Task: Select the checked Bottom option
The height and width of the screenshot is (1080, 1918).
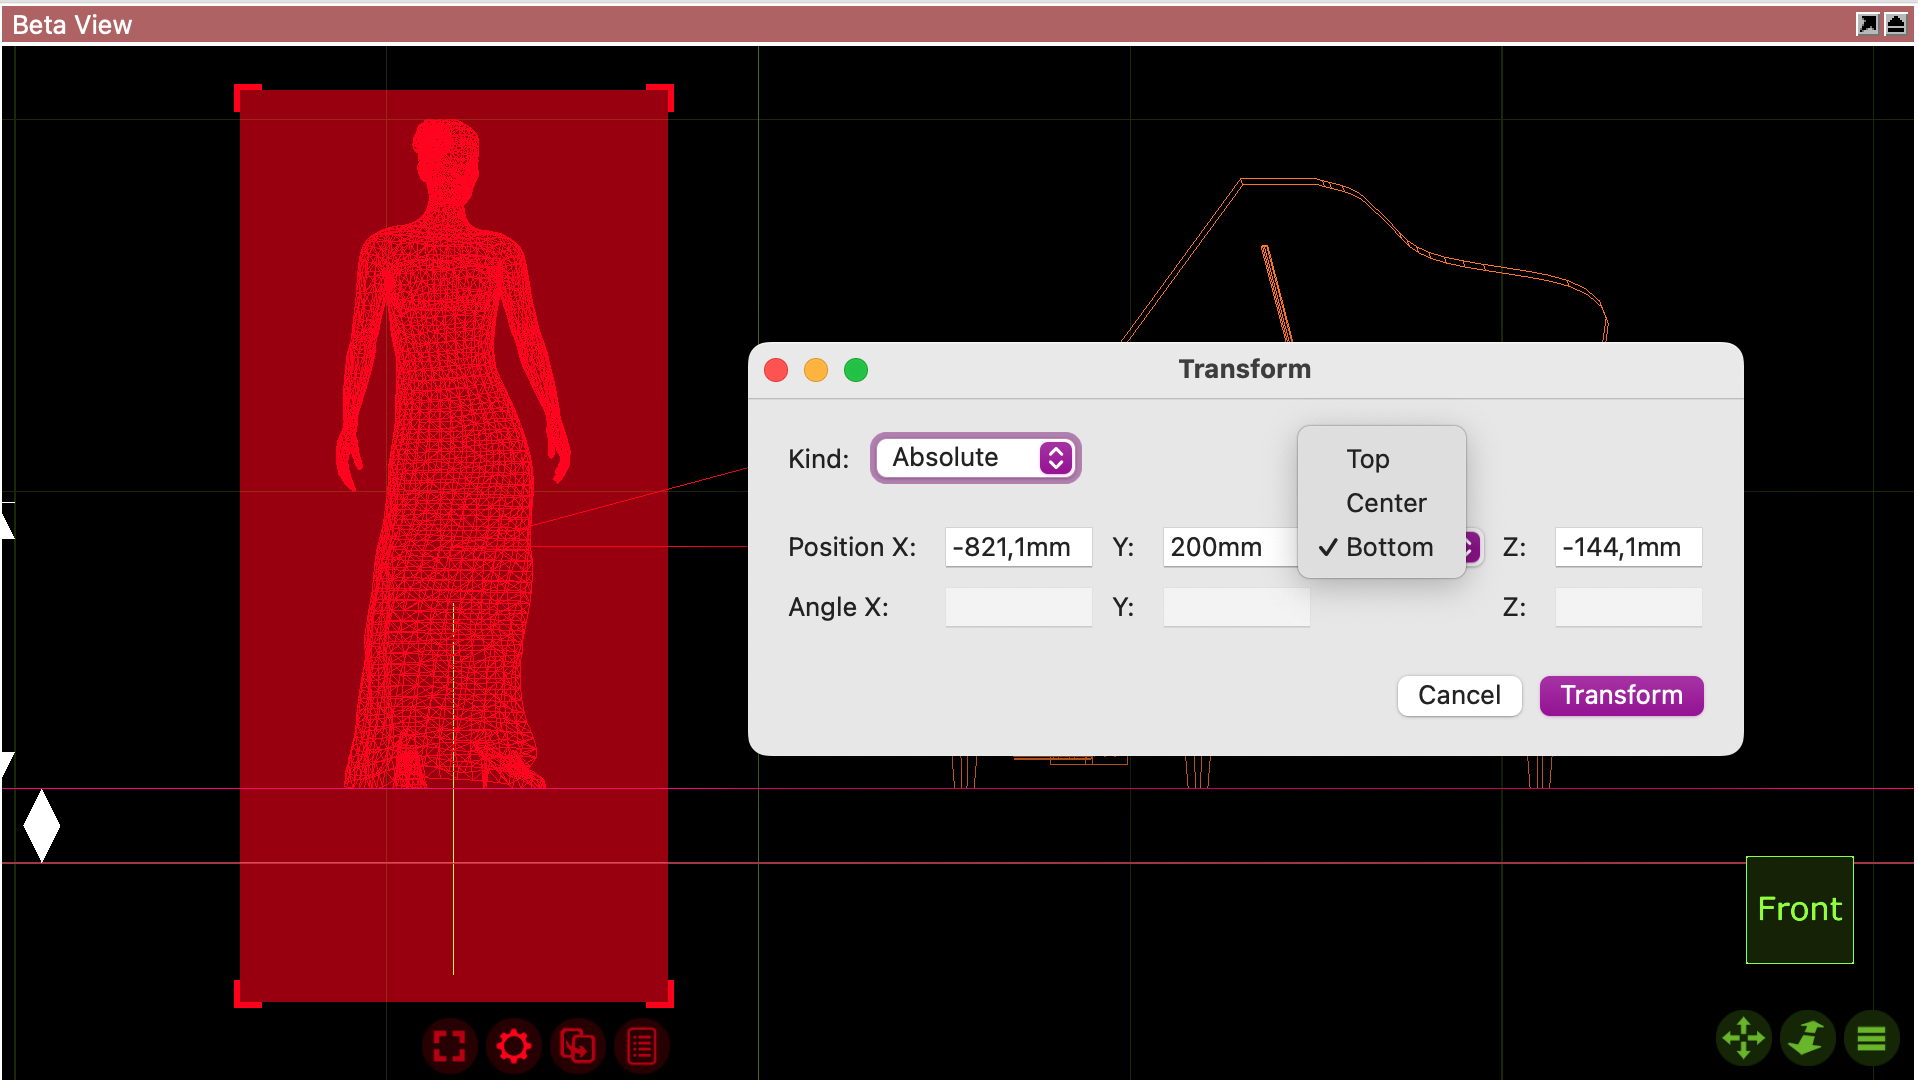Action: [1388, 547]
